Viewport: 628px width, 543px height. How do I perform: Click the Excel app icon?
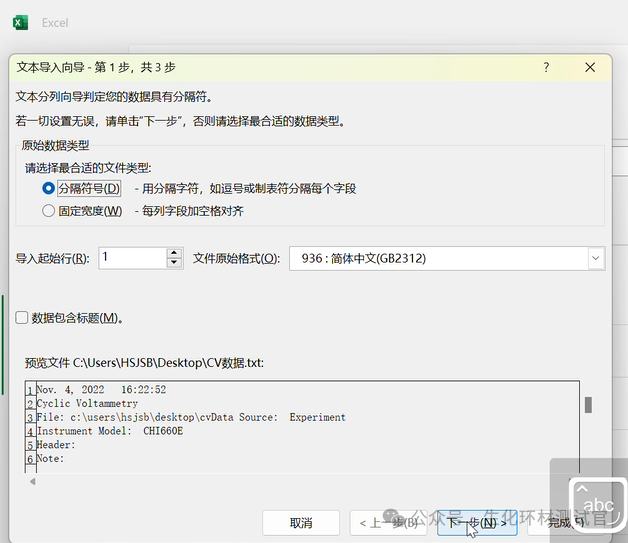[x=20, y=22]
